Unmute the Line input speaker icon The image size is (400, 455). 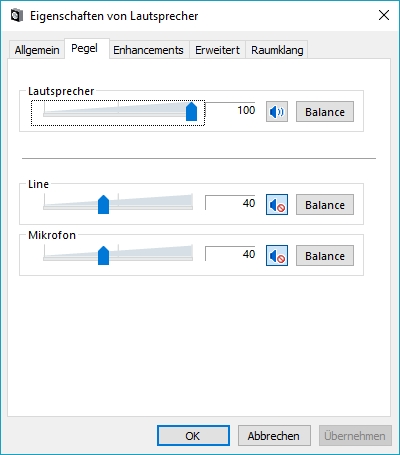[x=277, y=205]
